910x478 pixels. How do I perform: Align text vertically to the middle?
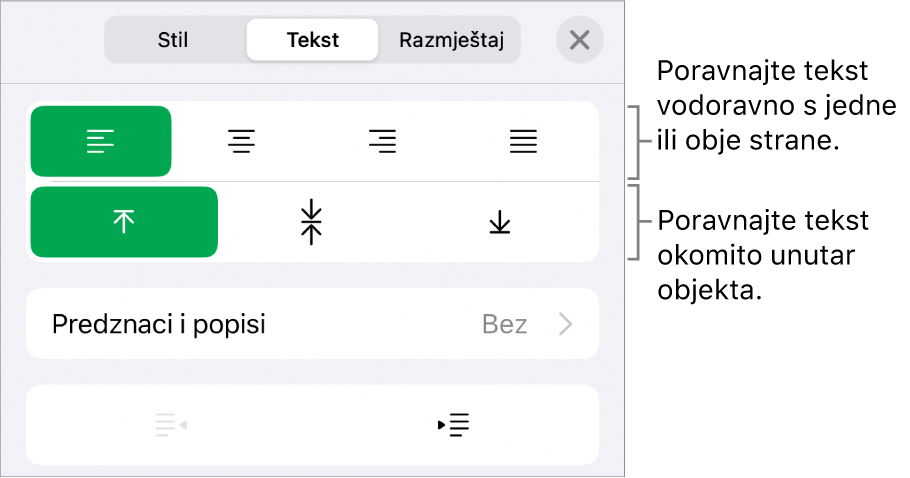coord(312,223)
